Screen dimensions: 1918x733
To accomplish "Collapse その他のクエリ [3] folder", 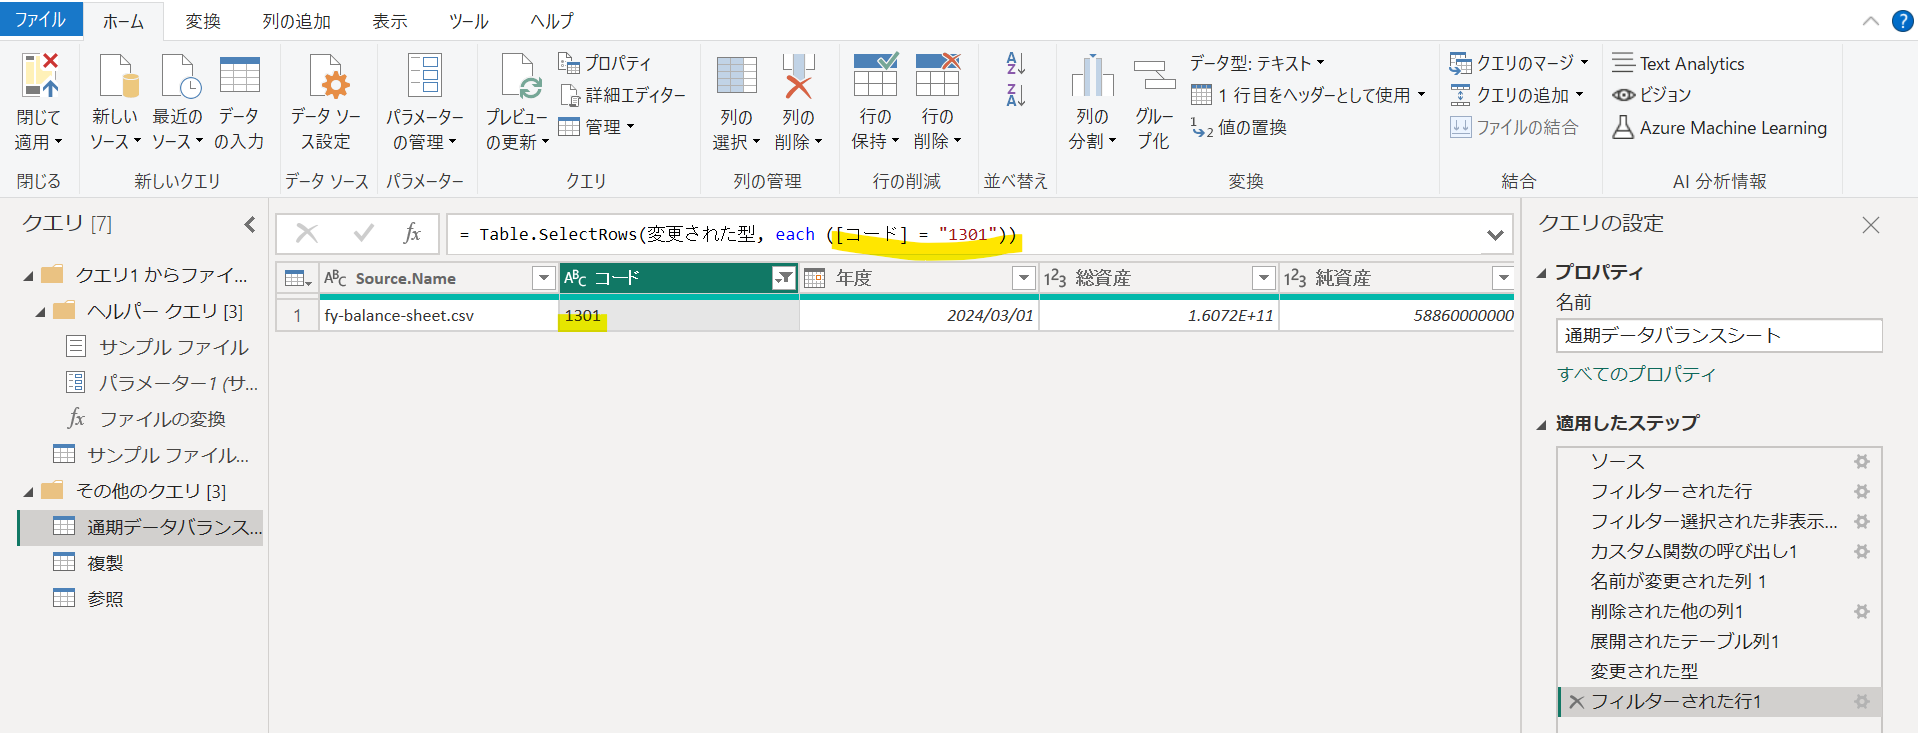I will point(28,491).
